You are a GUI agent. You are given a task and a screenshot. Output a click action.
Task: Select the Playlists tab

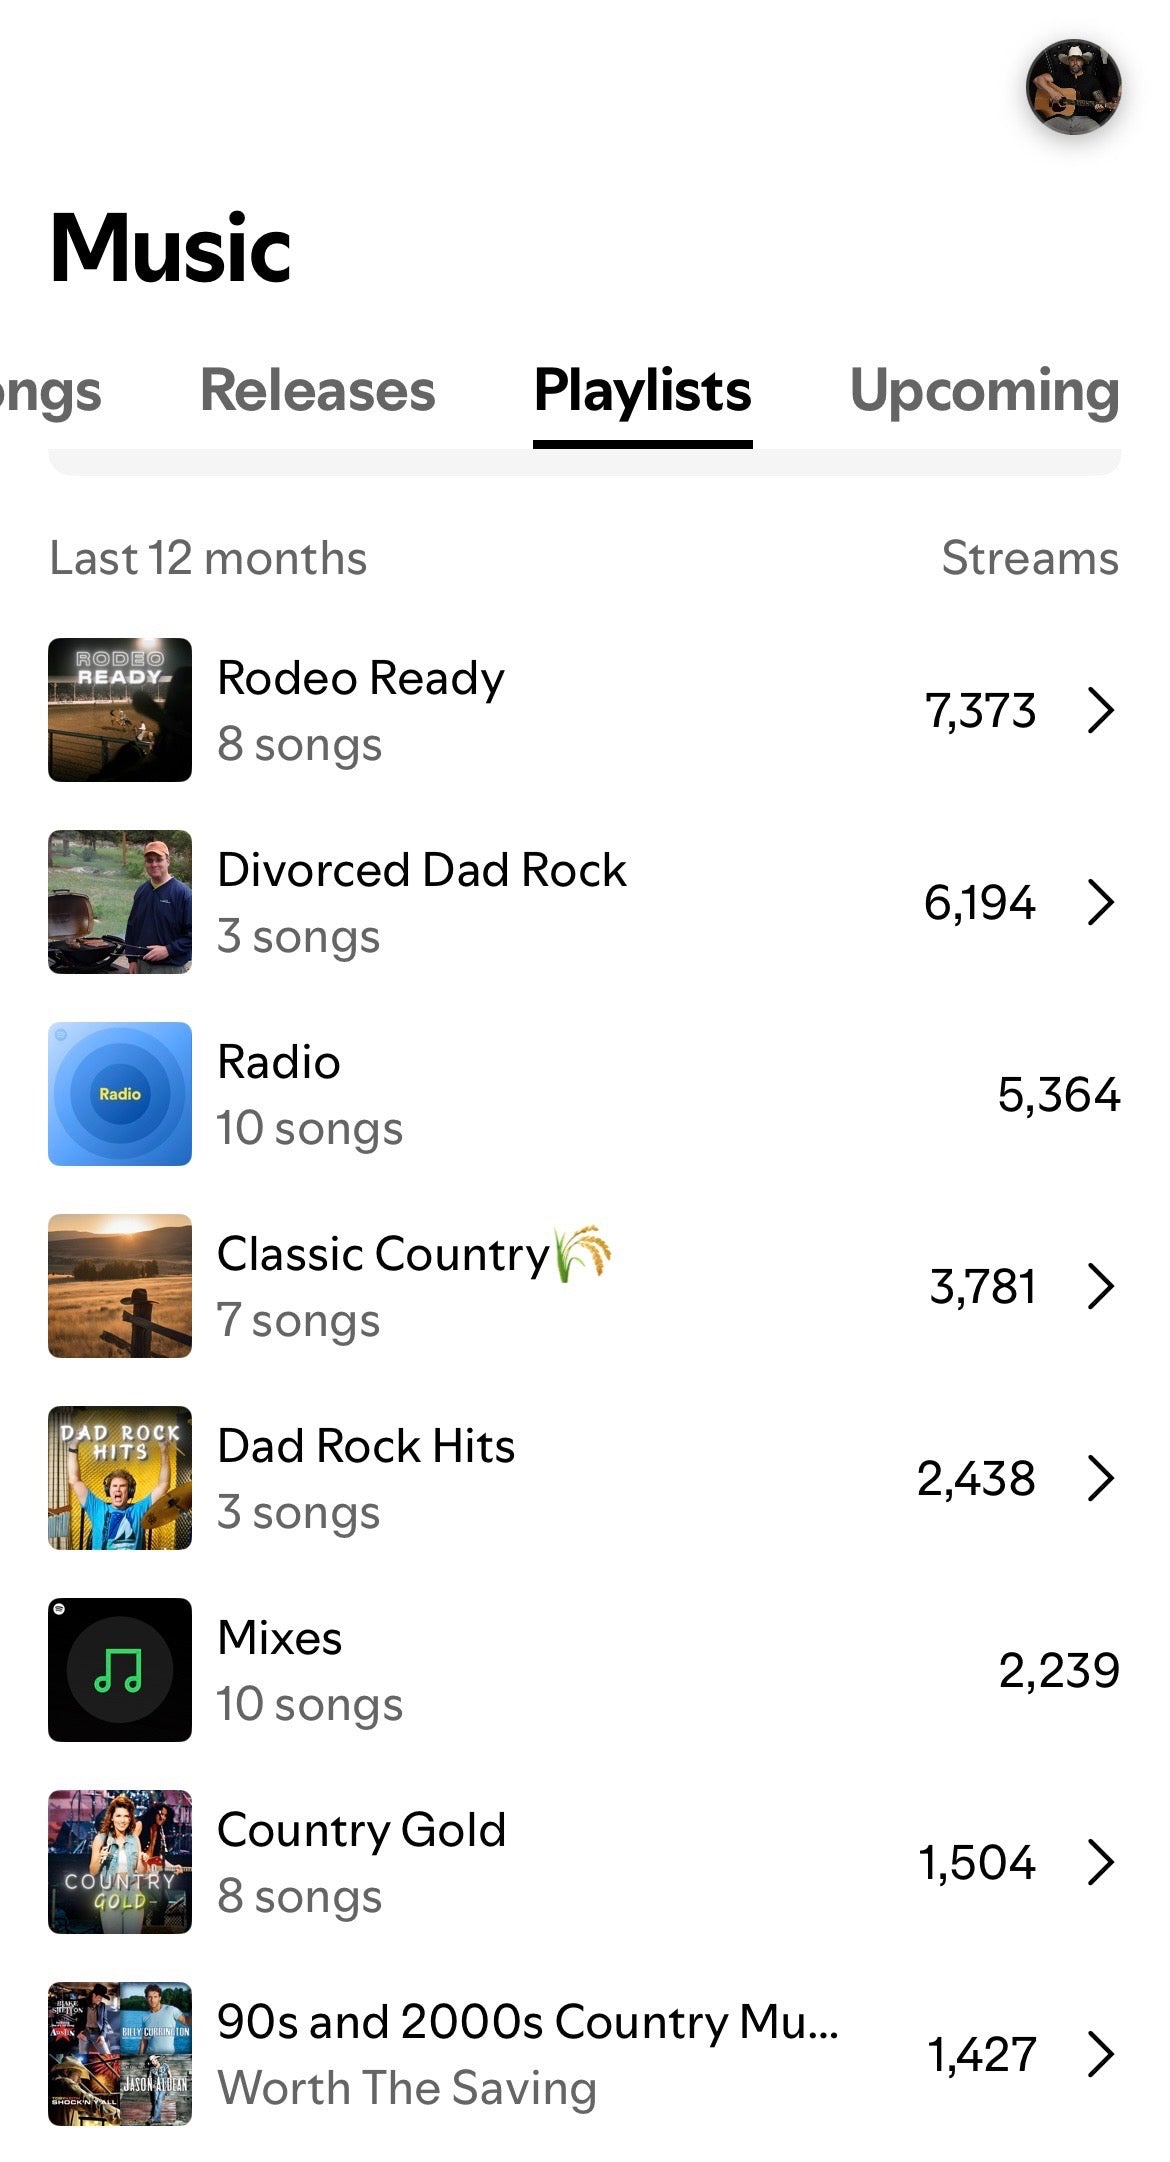(642, 390)
